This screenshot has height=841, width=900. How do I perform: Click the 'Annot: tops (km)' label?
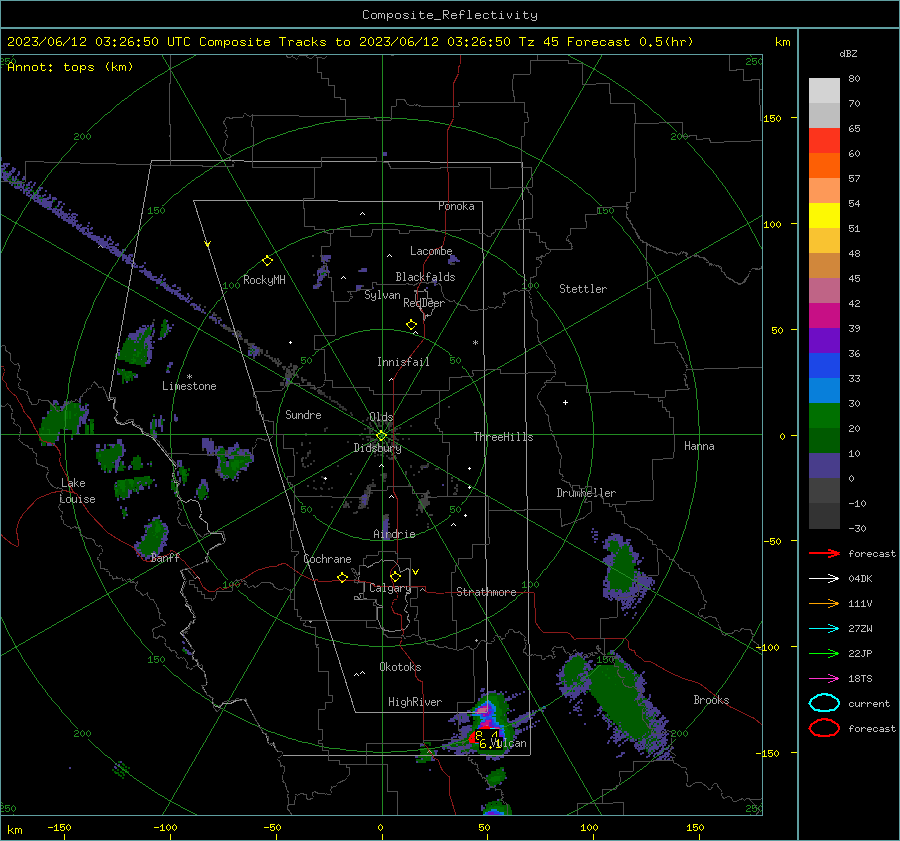(70, 67)
